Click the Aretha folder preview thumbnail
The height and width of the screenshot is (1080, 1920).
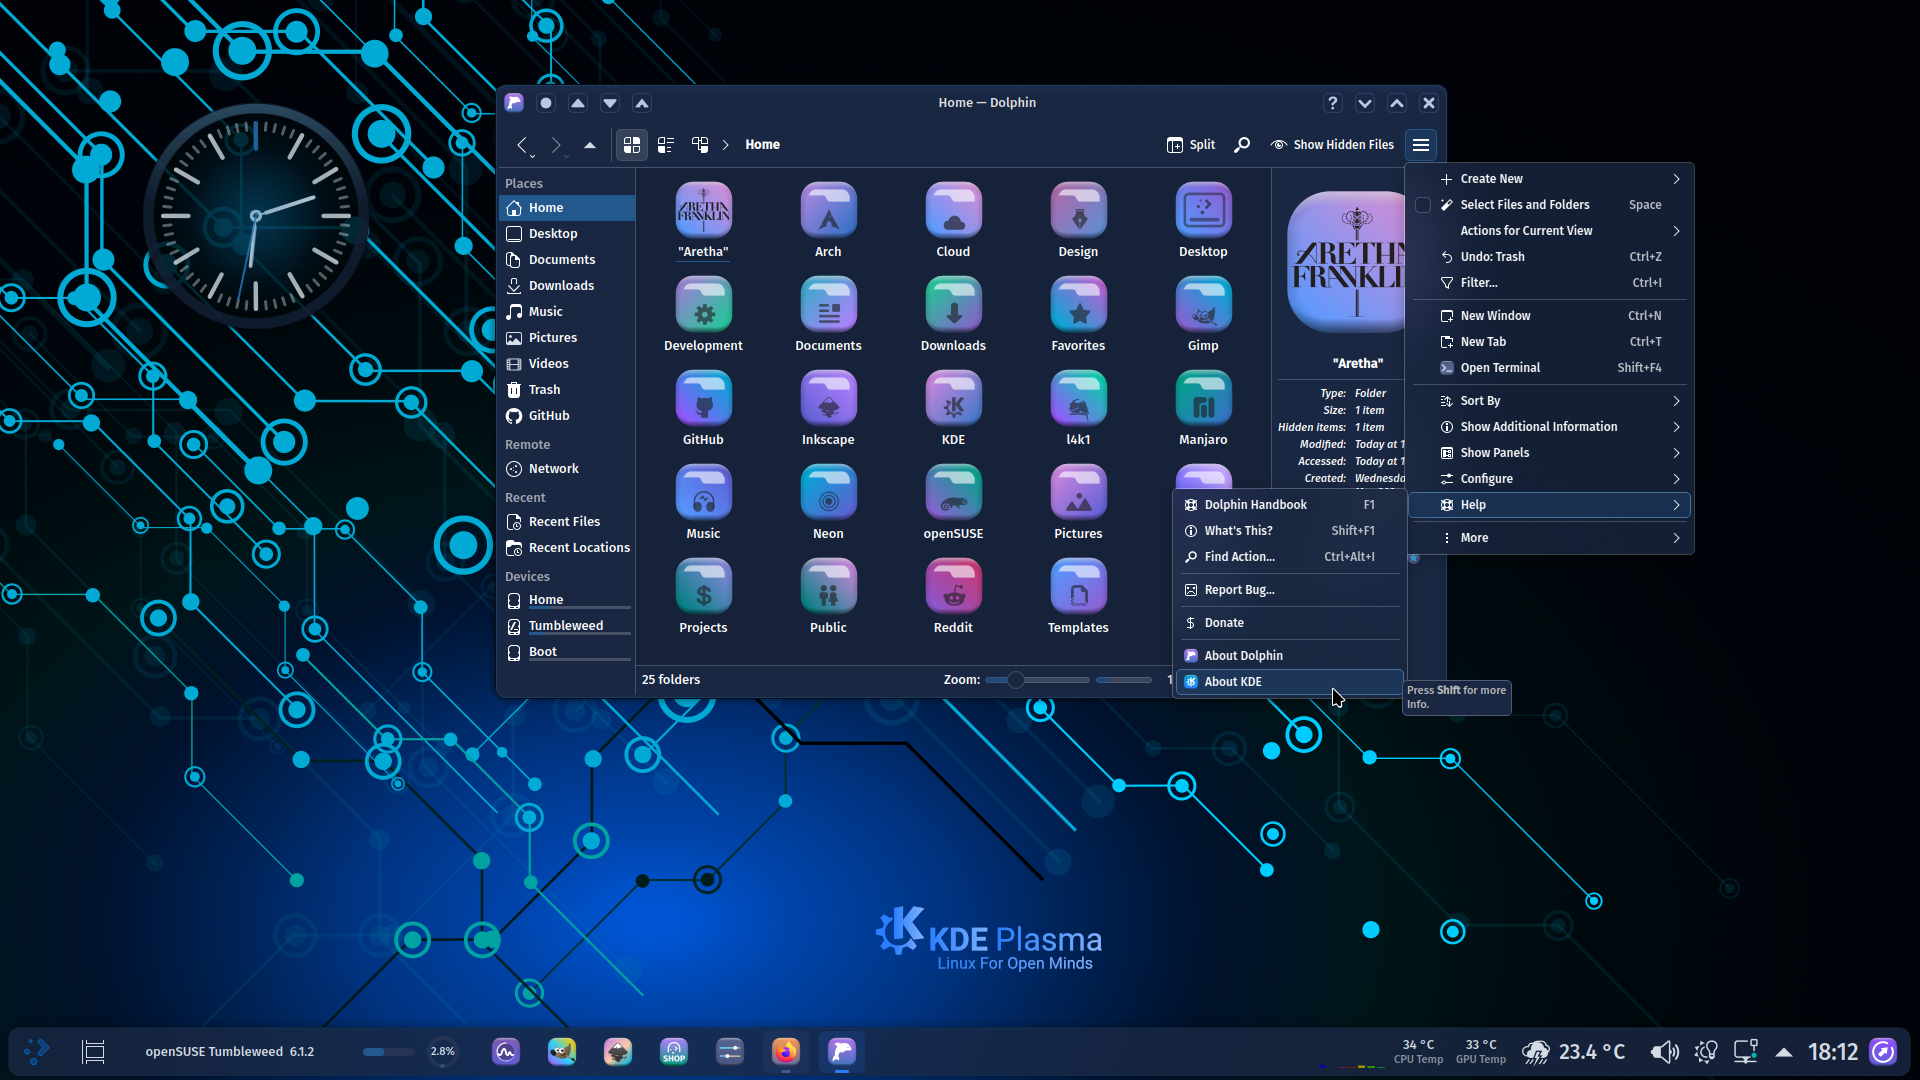tap(1346, 262)
